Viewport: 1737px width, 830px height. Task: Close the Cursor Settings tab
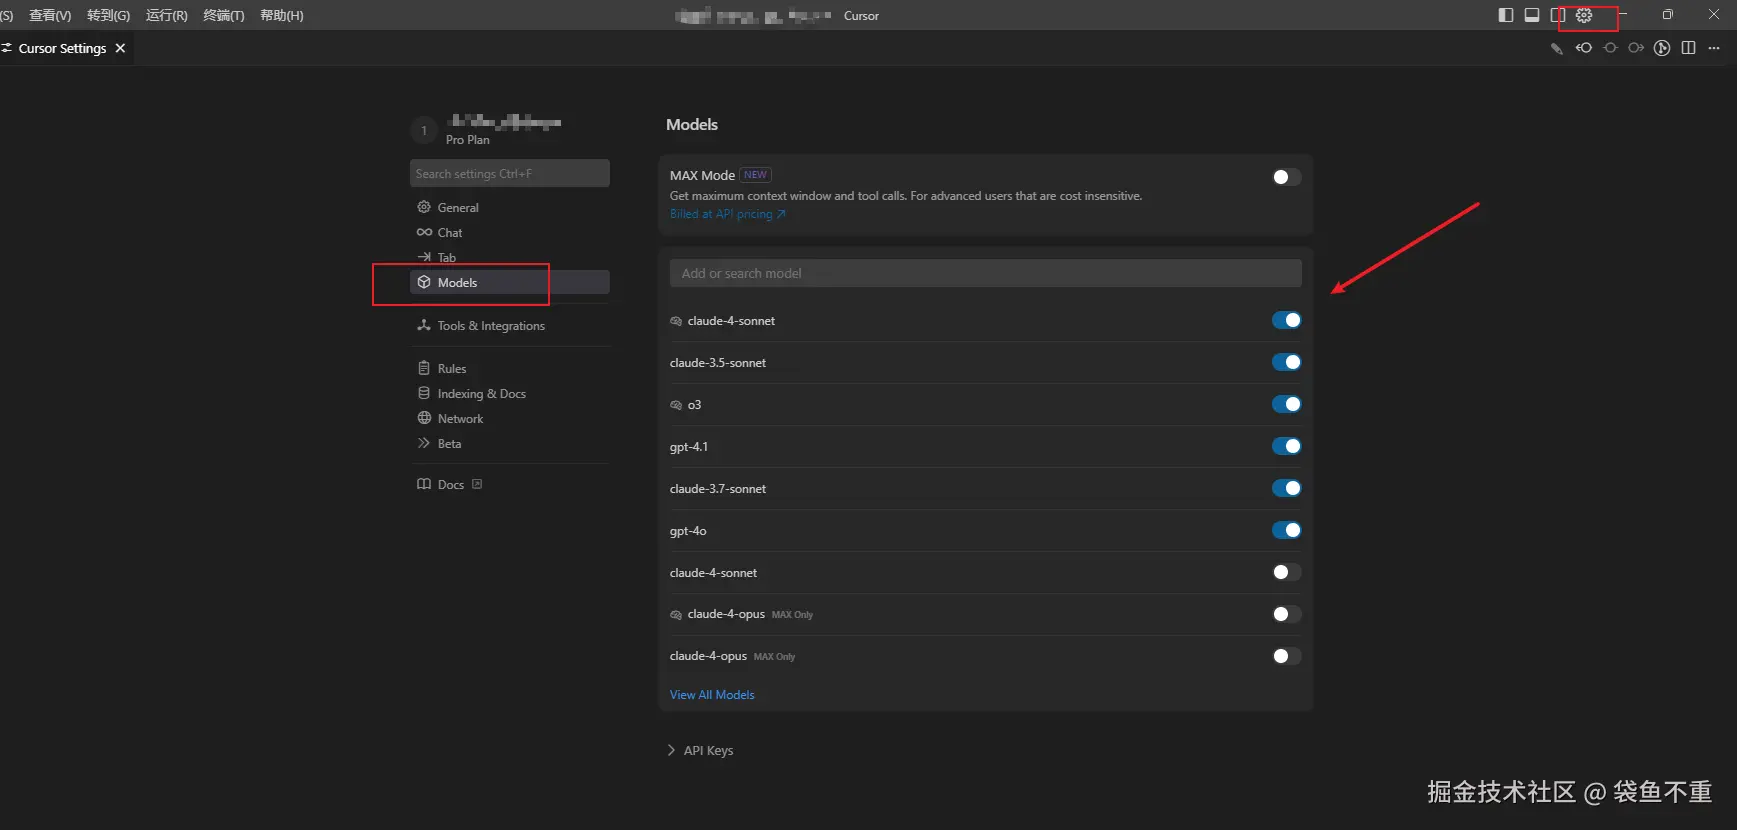click(120, 48)
